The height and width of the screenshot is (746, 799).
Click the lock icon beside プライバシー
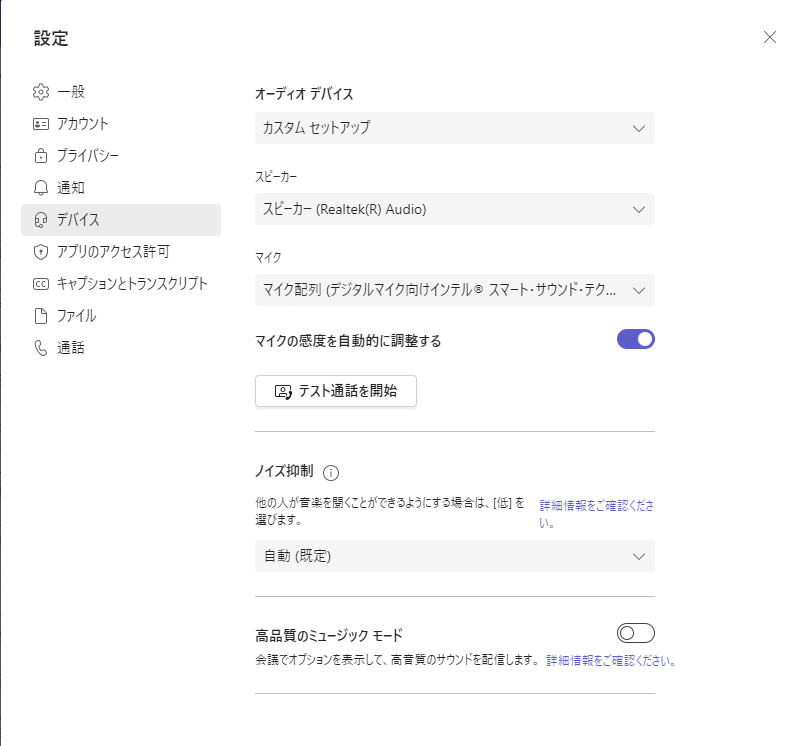pos(41,155)
